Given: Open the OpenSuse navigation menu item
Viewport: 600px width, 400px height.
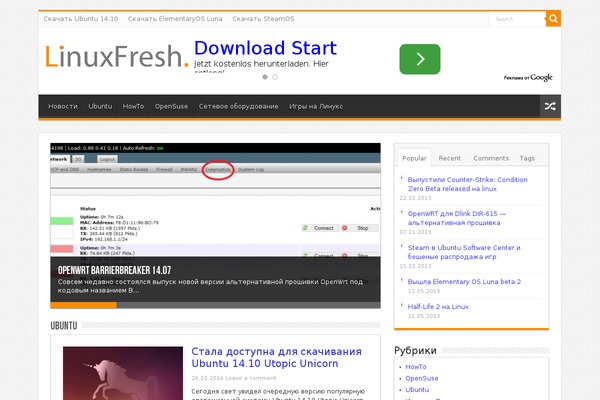Looking at the screenshot, I should 171,106.
